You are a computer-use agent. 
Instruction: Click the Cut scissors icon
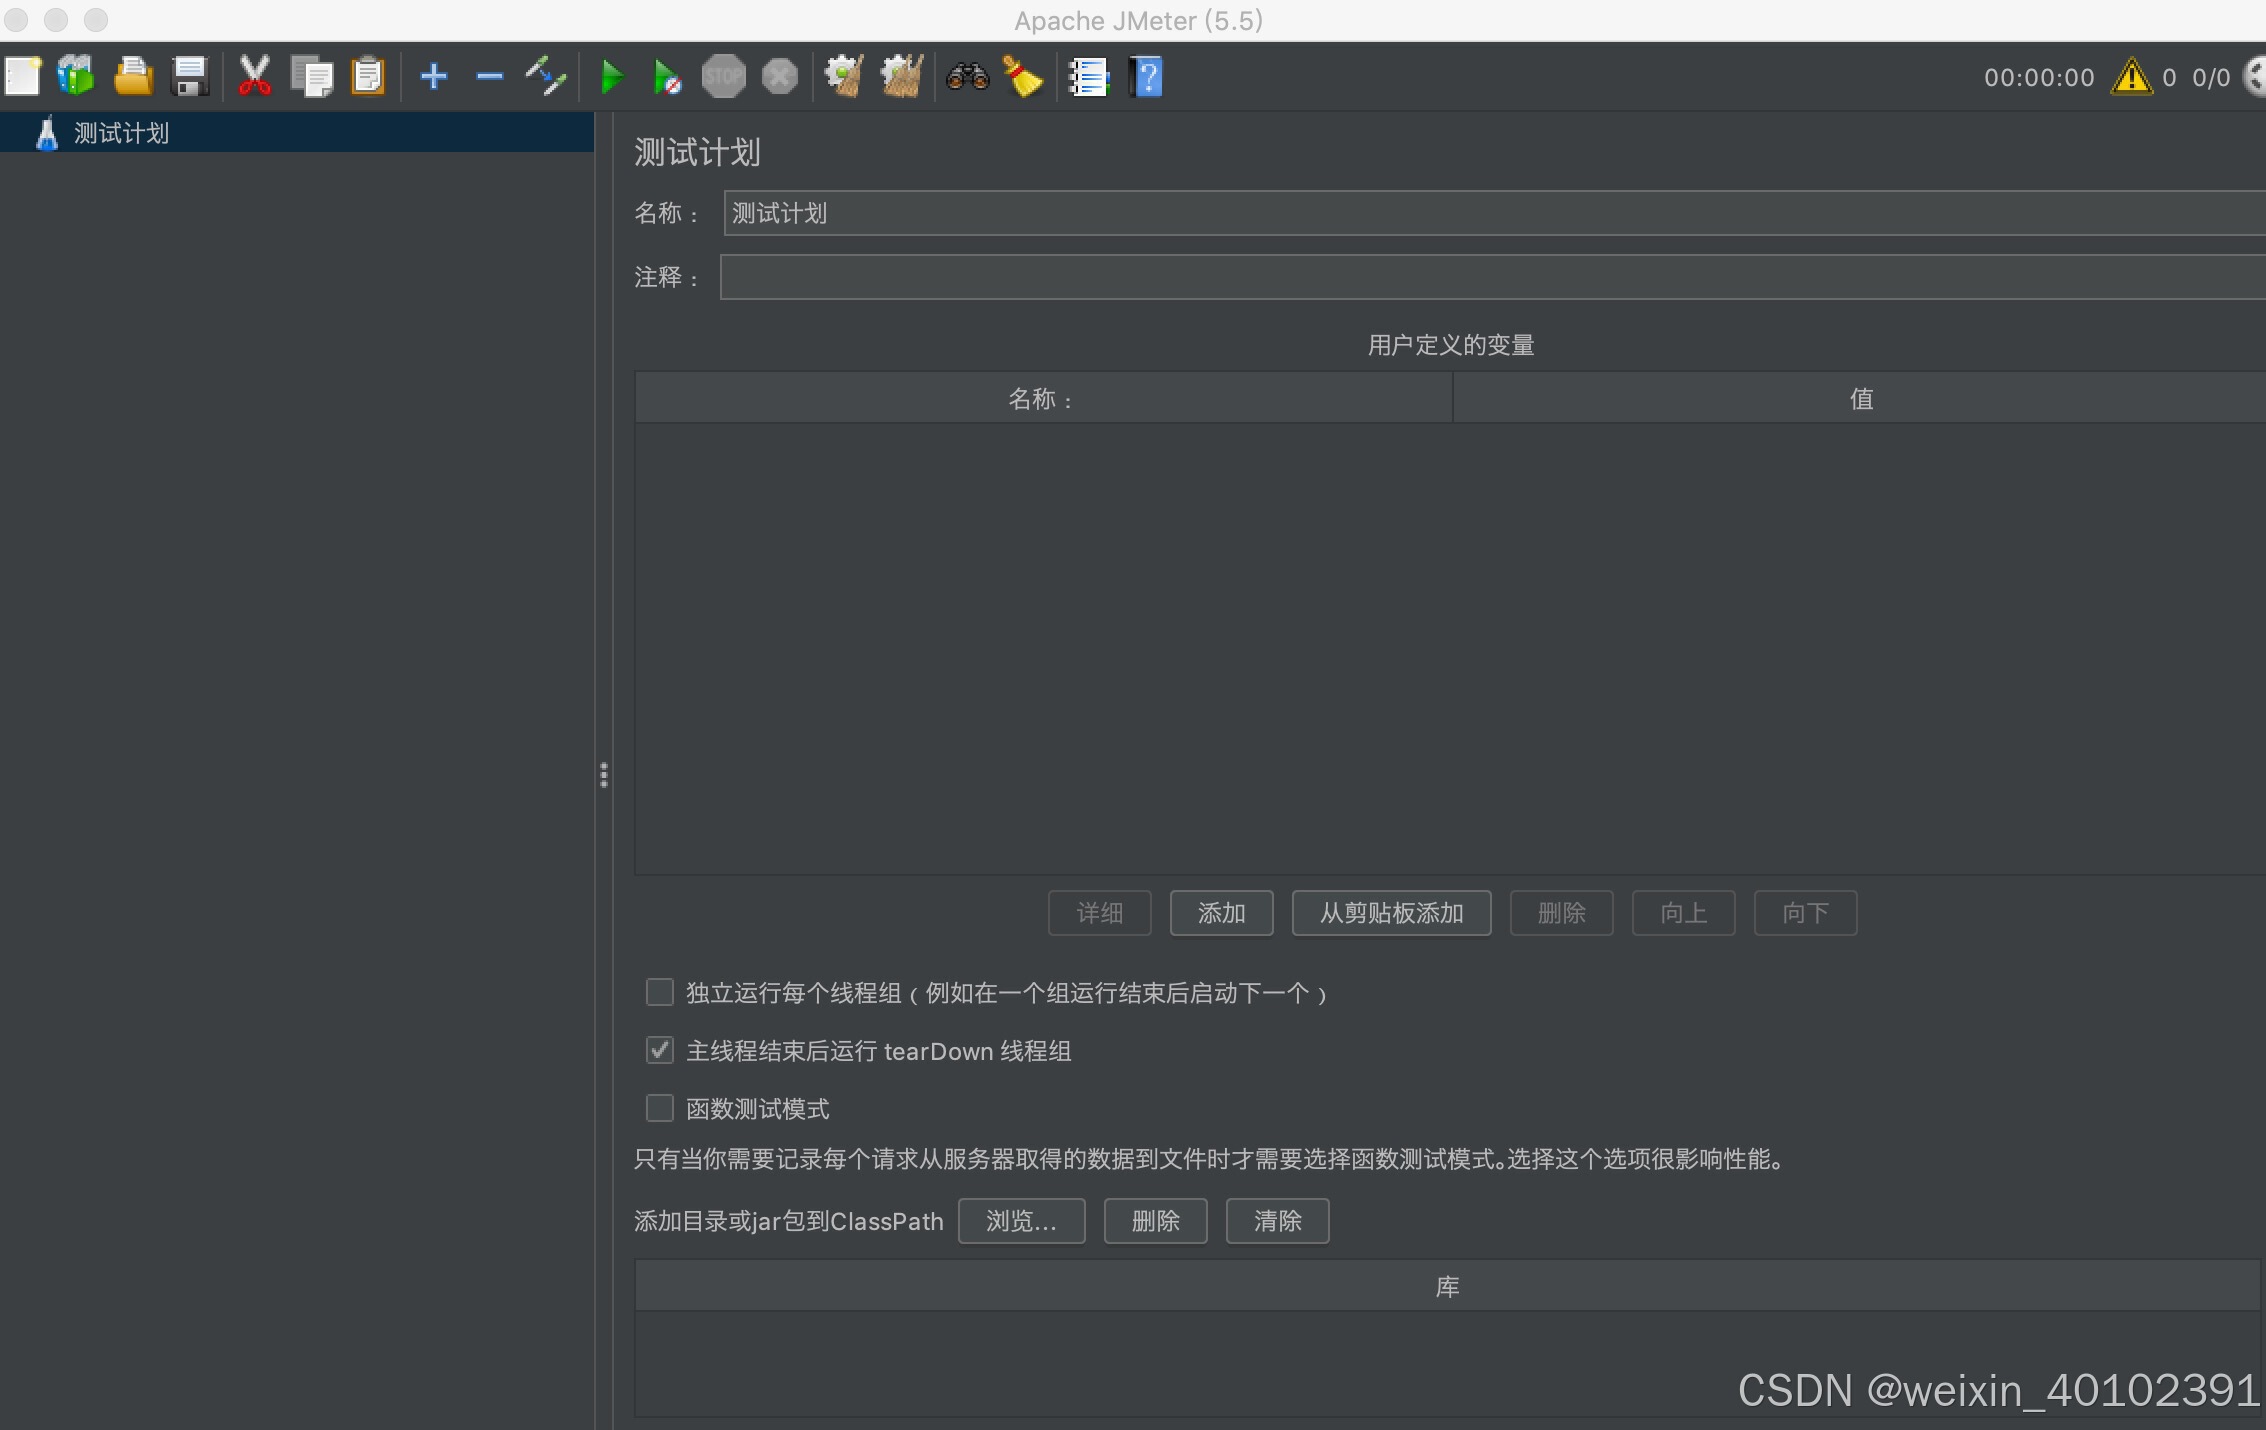tap(254, 77)
